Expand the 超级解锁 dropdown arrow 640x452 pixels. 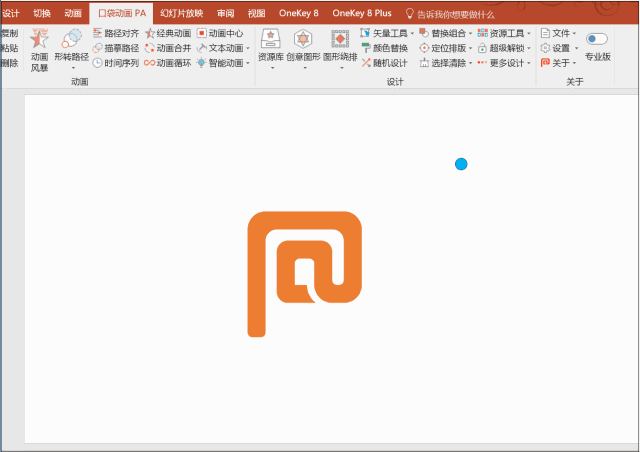pyautogui.click(x=529, y=48)
